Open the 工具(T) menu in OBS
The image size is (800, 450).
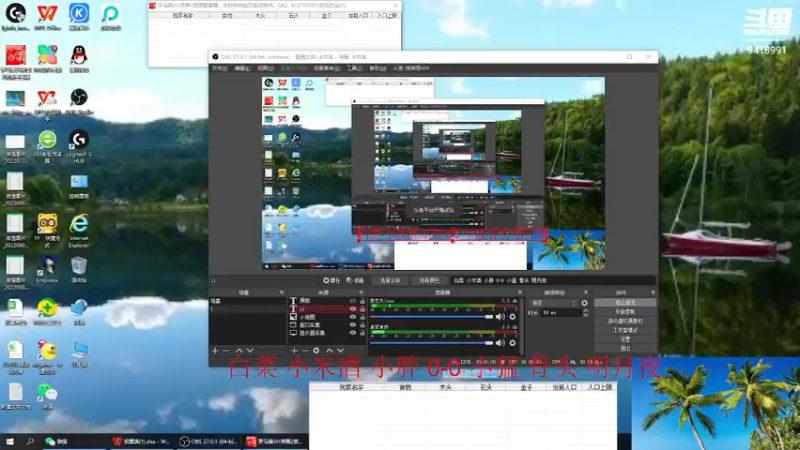[x=354, y=68]
